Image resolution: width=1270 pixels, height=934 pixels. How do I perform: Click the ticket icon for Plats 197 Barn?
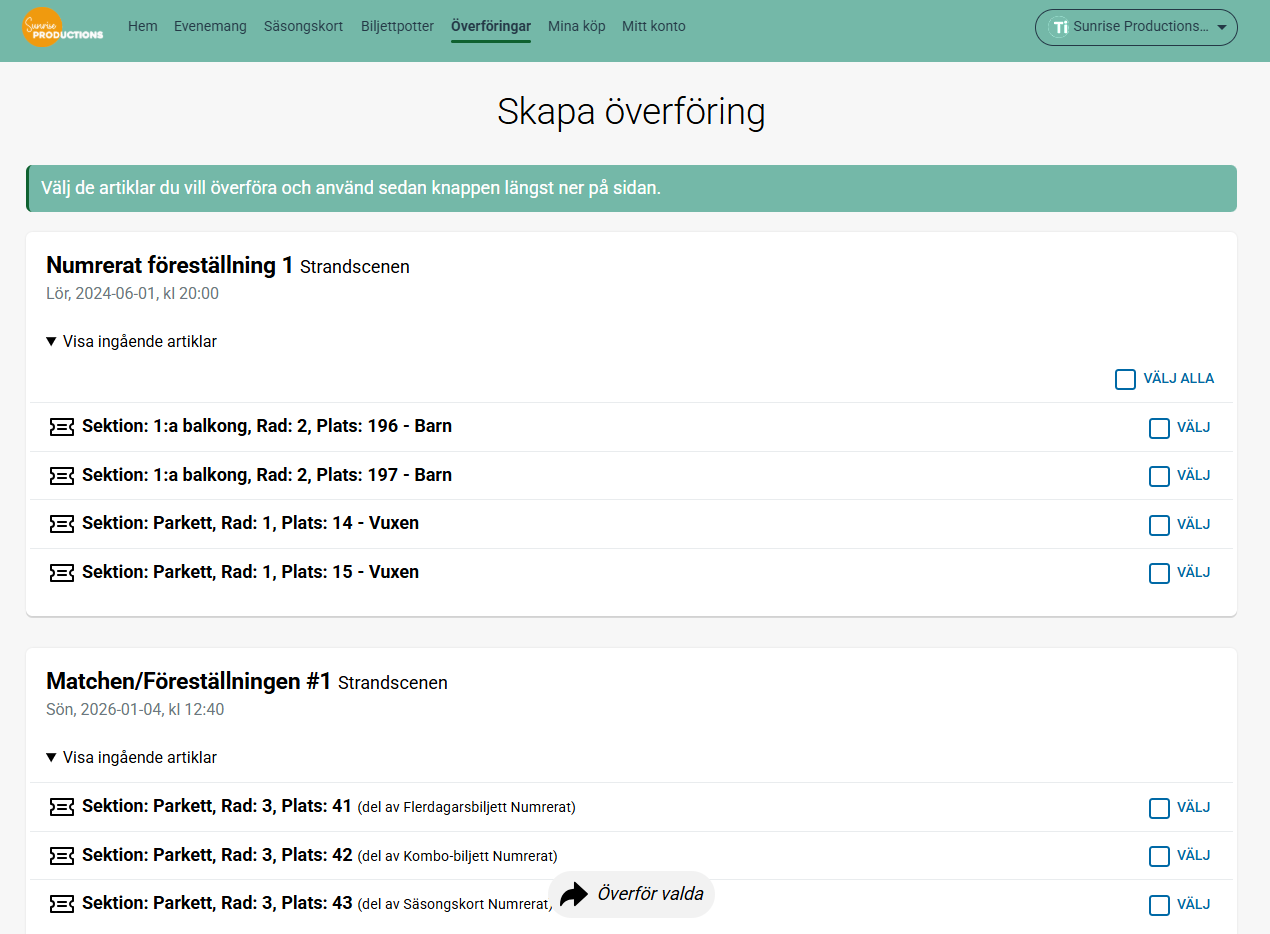click(62, 476)
